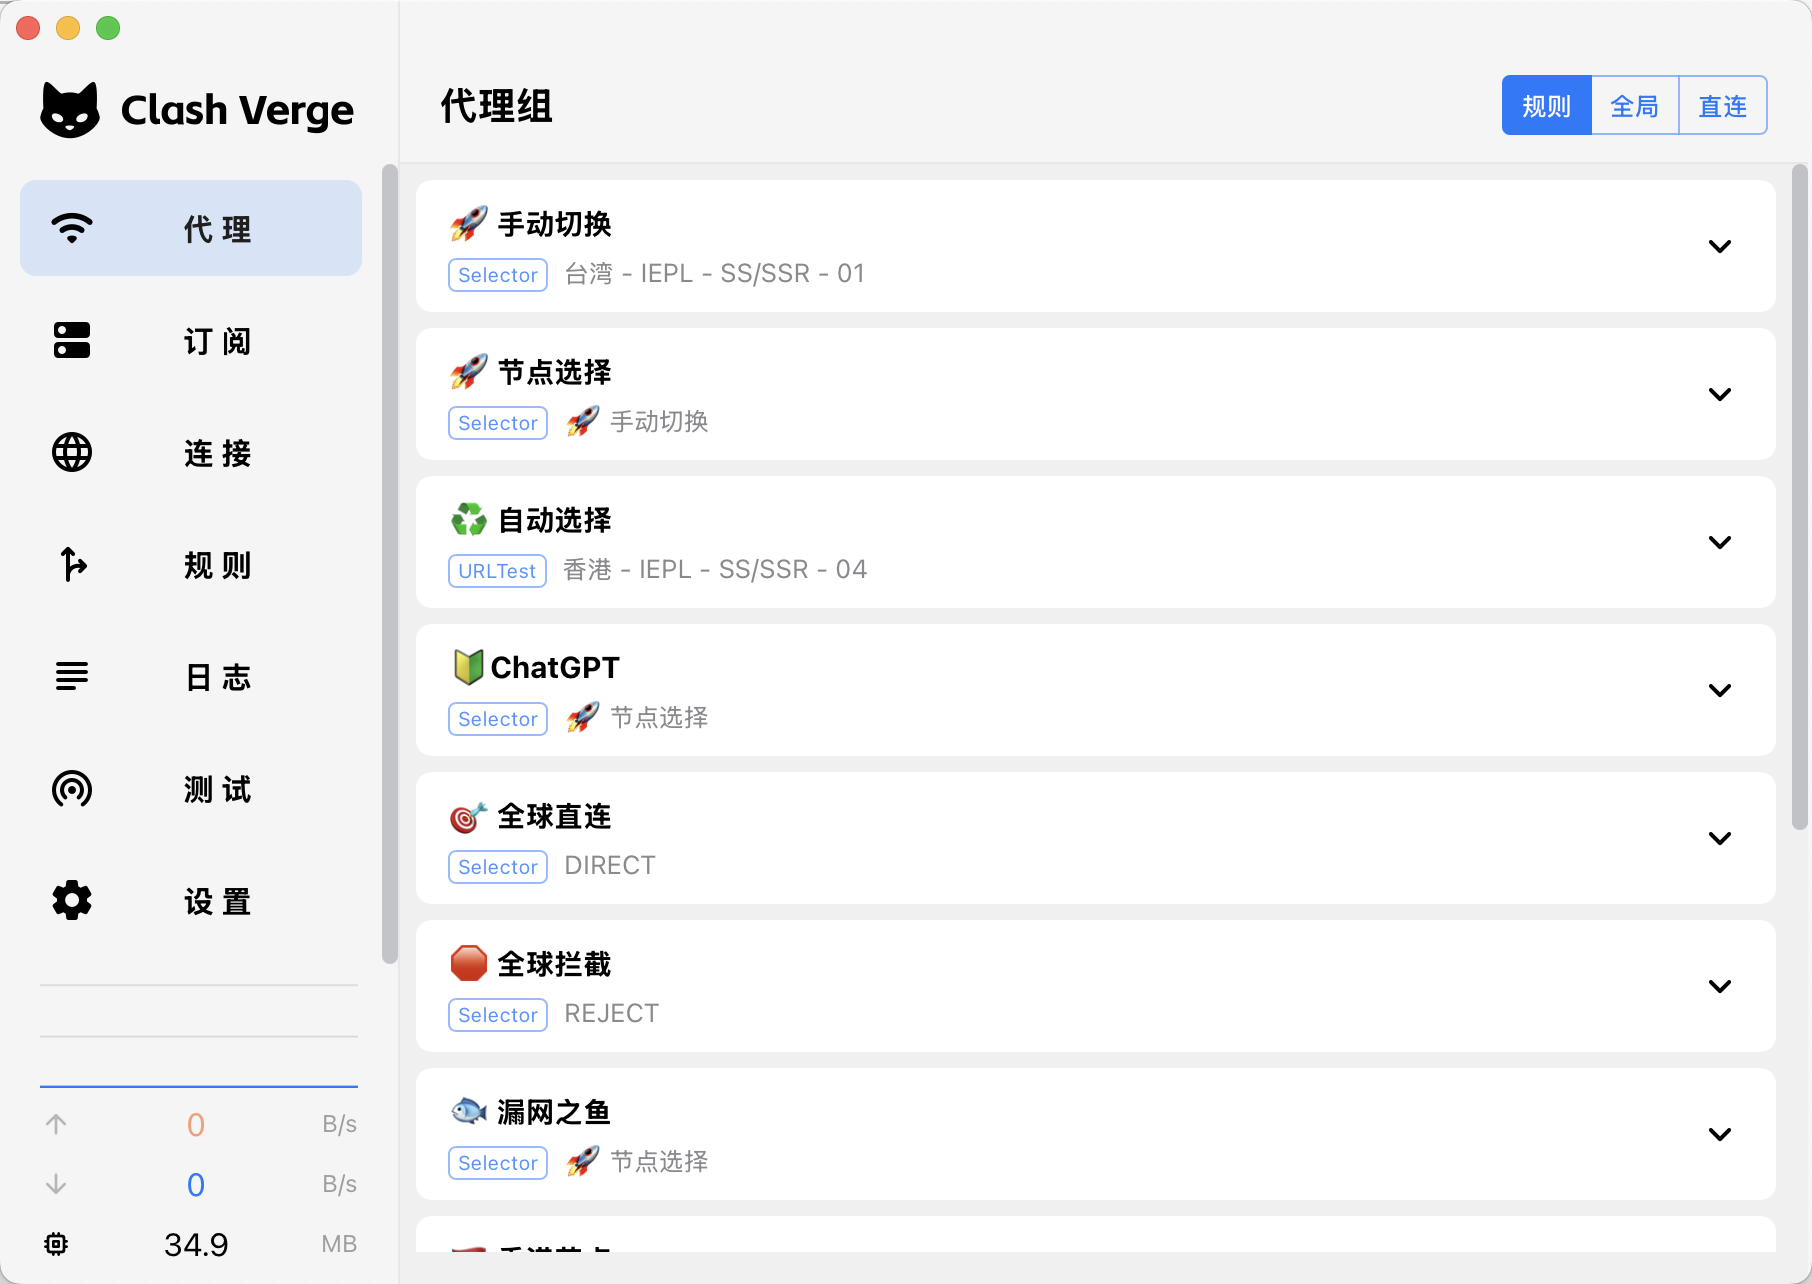Select the 节点选择 proxy group title

coord(554,372)
